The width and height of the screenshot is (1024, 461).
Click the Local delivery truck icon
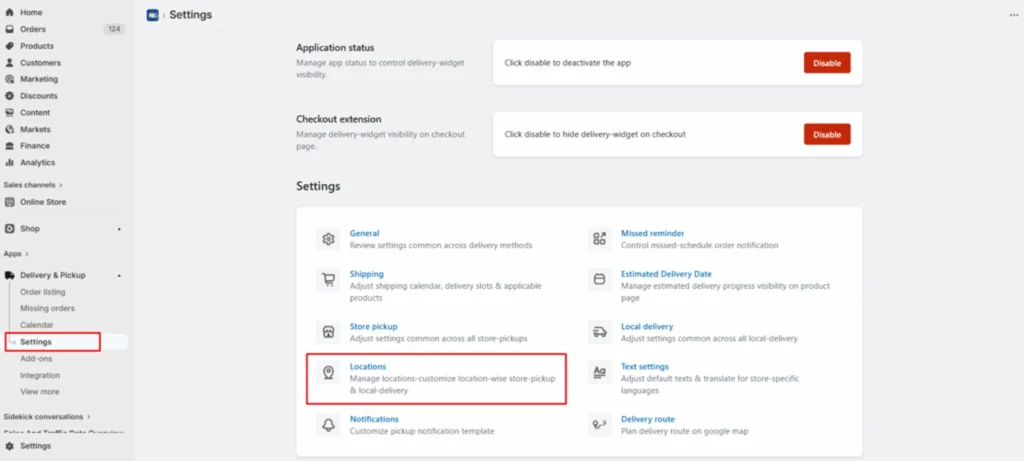(x=600, y=332)
